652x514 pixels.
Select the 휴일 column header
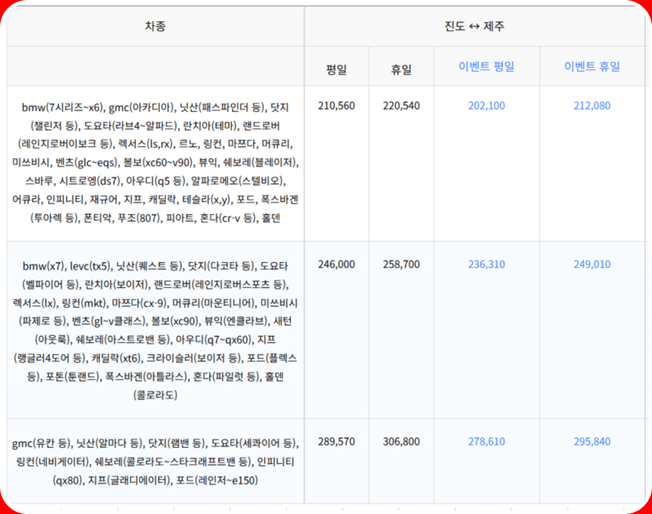point(401,69)
